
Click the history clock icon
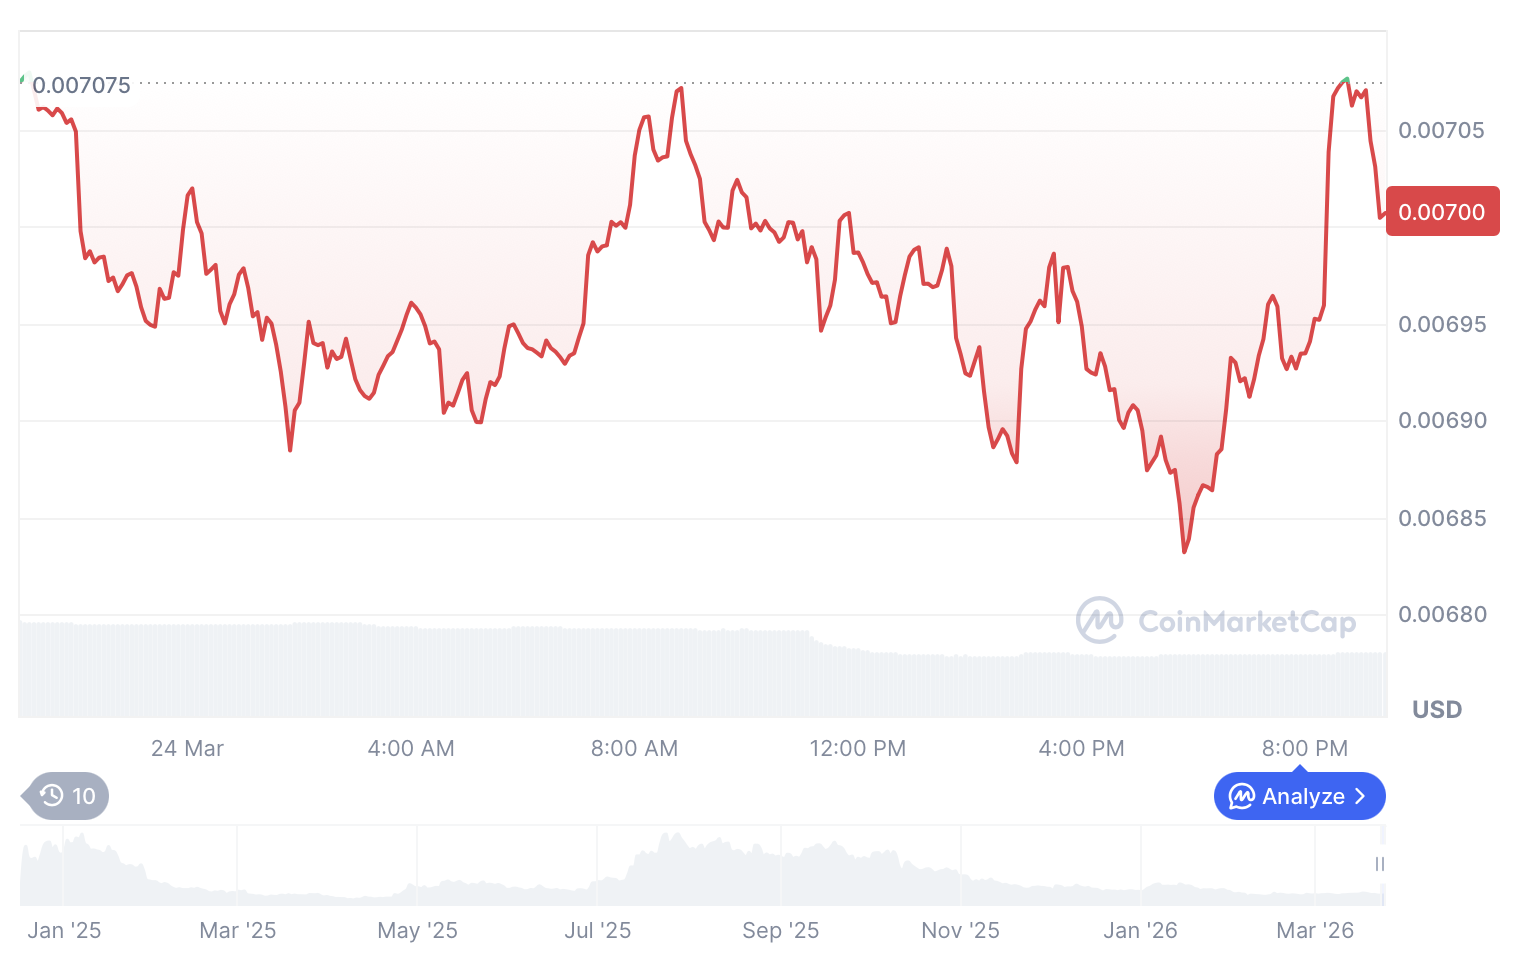pos(52,796)
